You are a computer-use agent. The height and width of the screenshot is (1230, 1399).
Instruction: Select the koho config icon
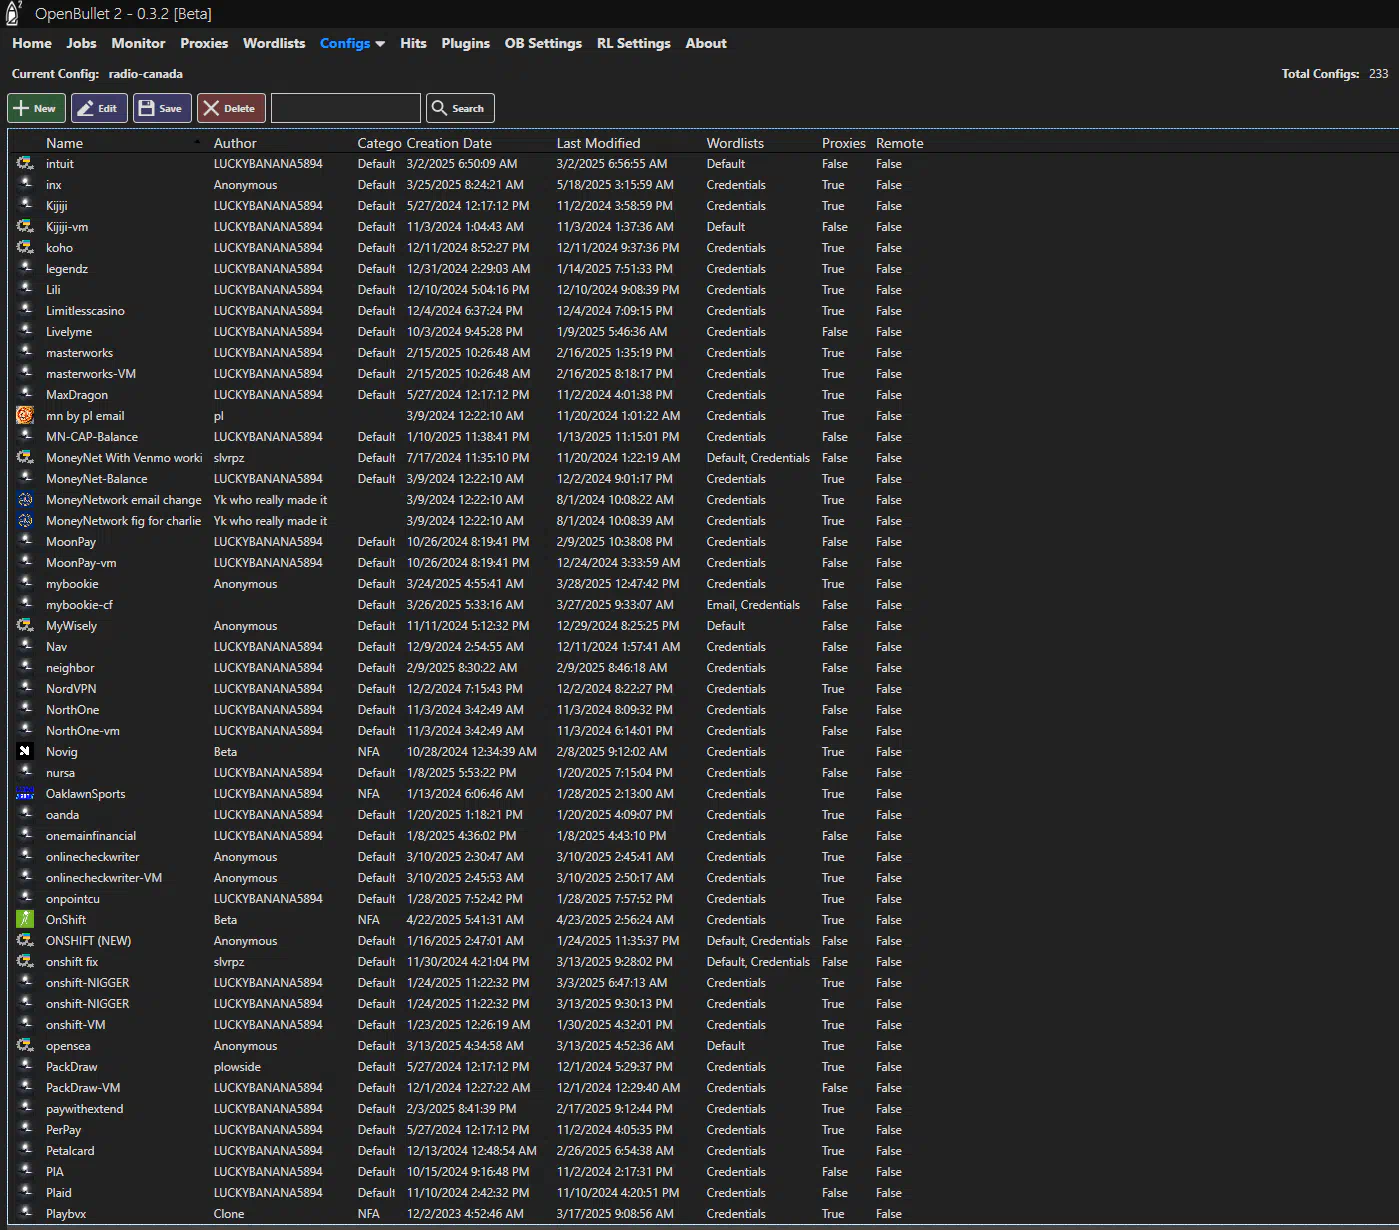pyautogui.click(x=25, y=248)
